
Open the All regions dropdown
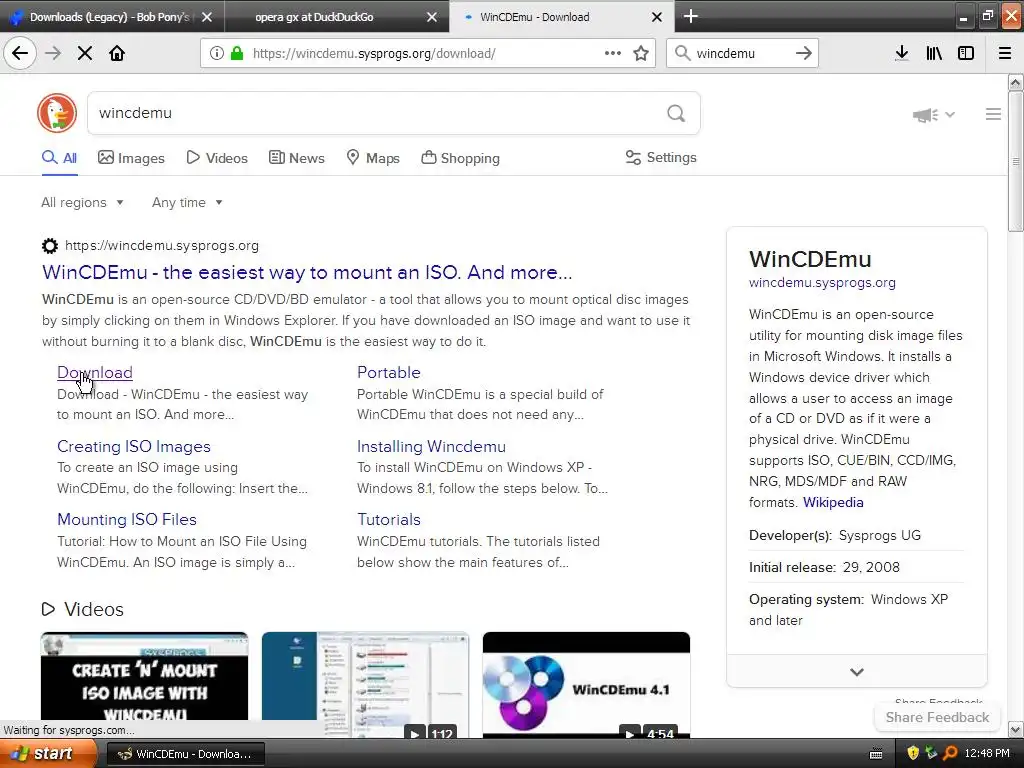82,202
